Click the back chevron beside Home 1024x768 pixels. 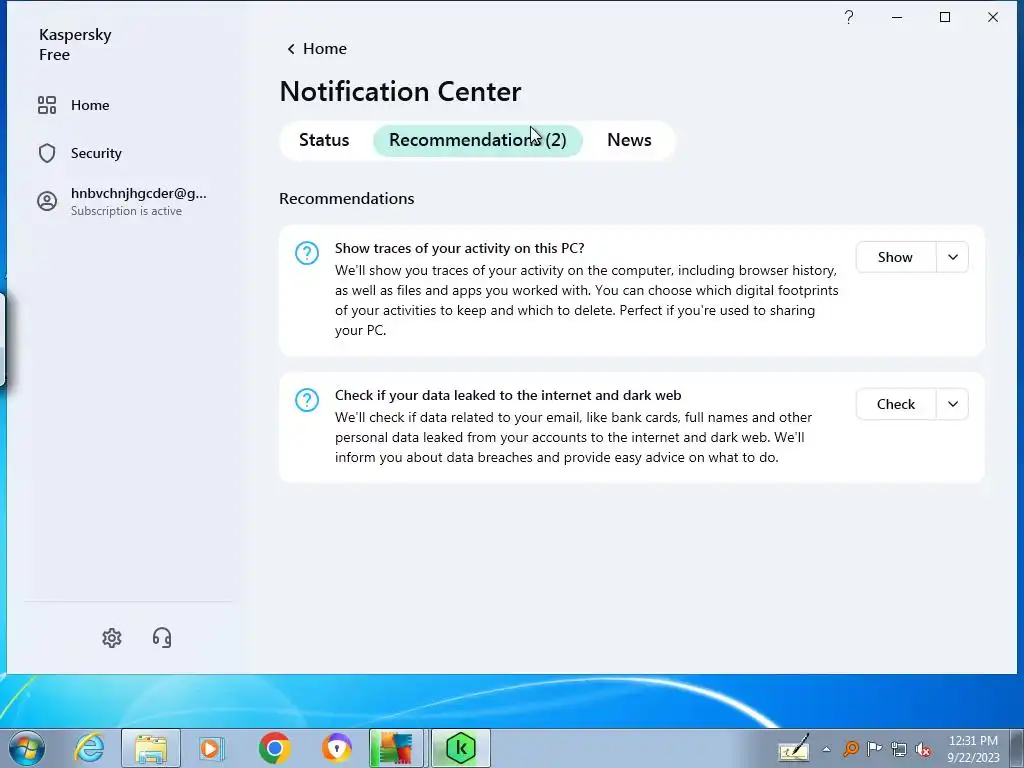[x=291, y=49]
